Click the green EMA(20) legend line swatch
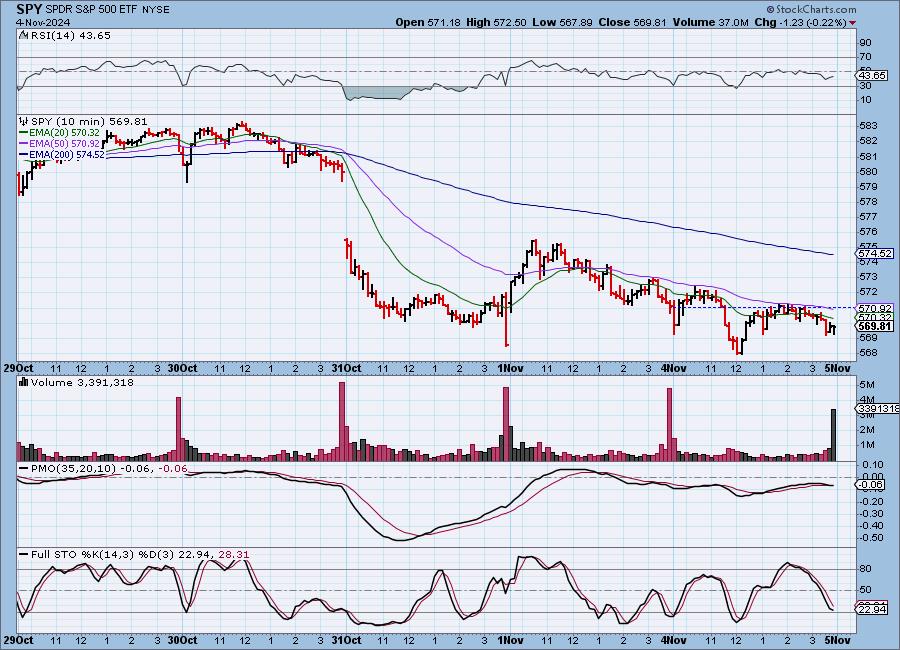900x650 pixels. (24, 133)
